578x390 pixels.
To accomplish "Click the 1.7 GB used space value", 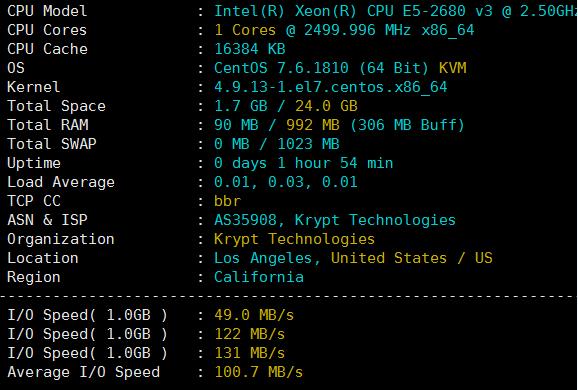I will [241, 106].
